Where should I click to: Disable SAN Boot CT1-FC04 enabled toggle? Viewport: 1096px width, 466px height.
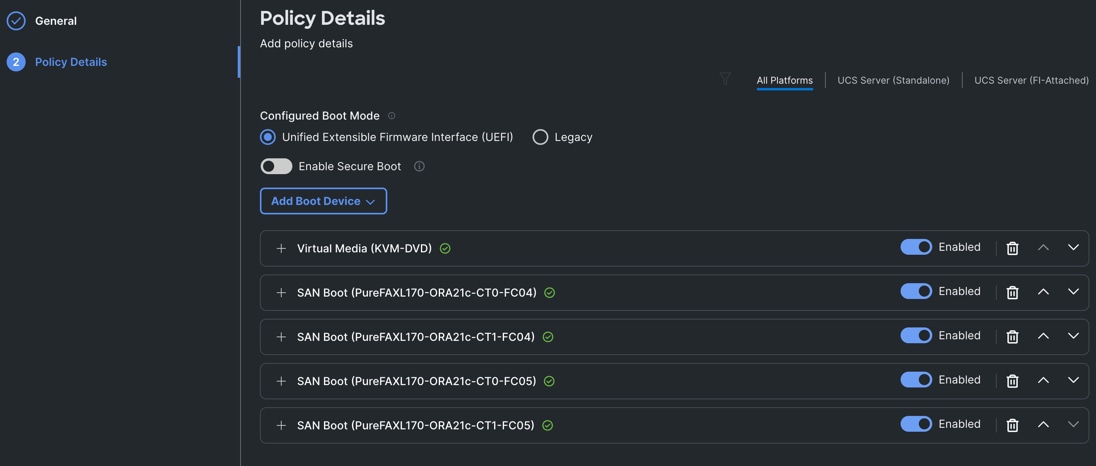(x=916, y=335)
